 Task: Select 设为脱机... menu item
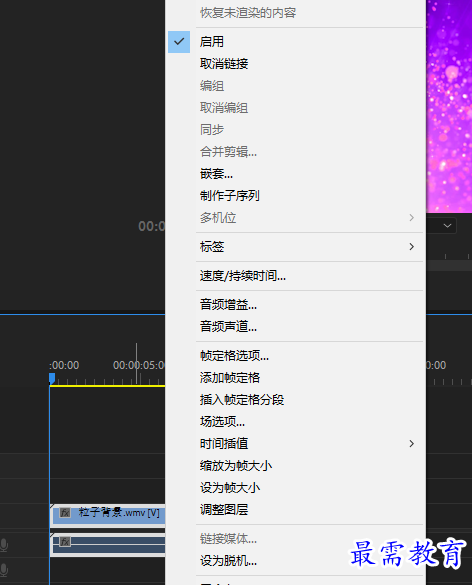[295, 560]
